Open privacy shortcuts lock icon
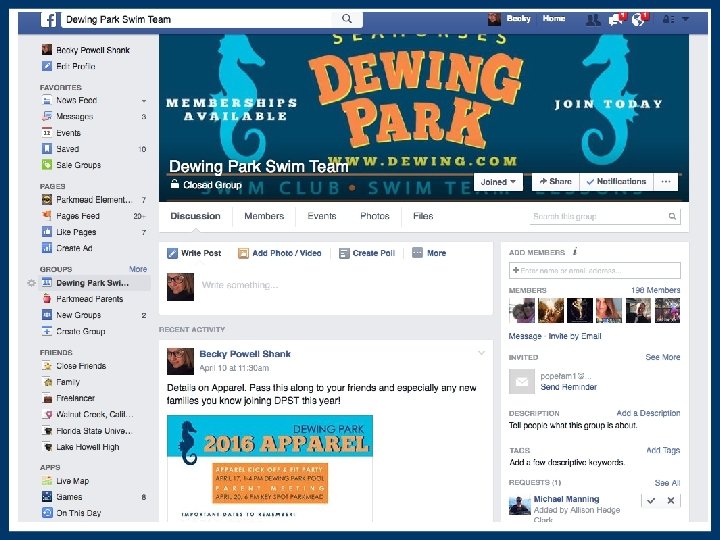The width and height of the screenshot is (720, 540). [x=668, y=20]
